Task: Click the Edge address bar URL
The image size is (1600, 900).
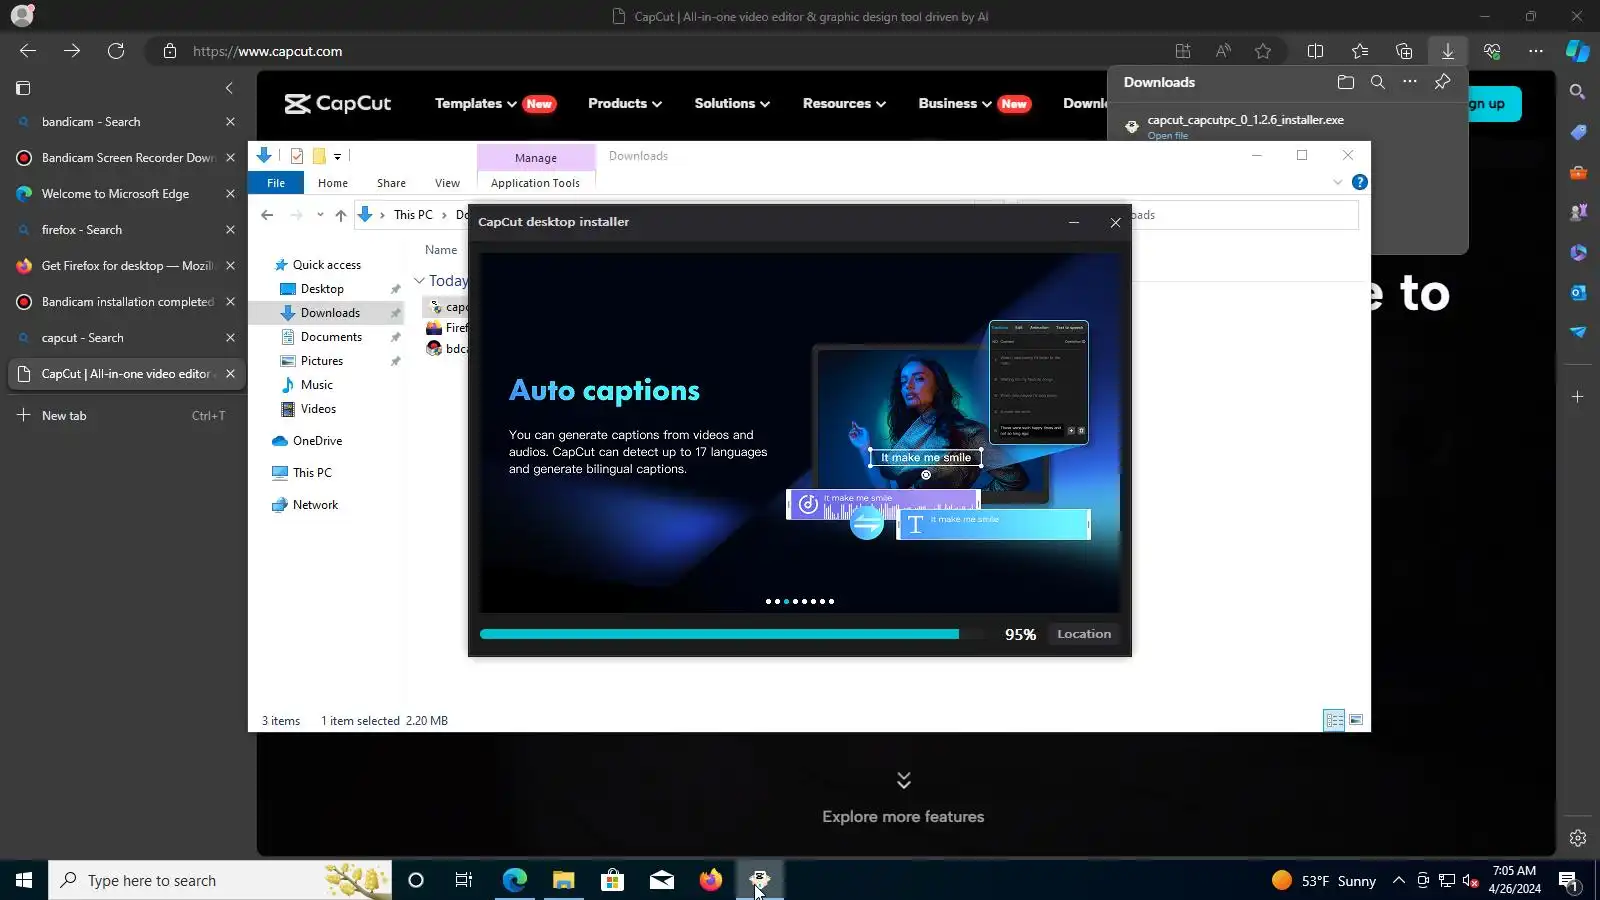Action: tap(267, 51)
